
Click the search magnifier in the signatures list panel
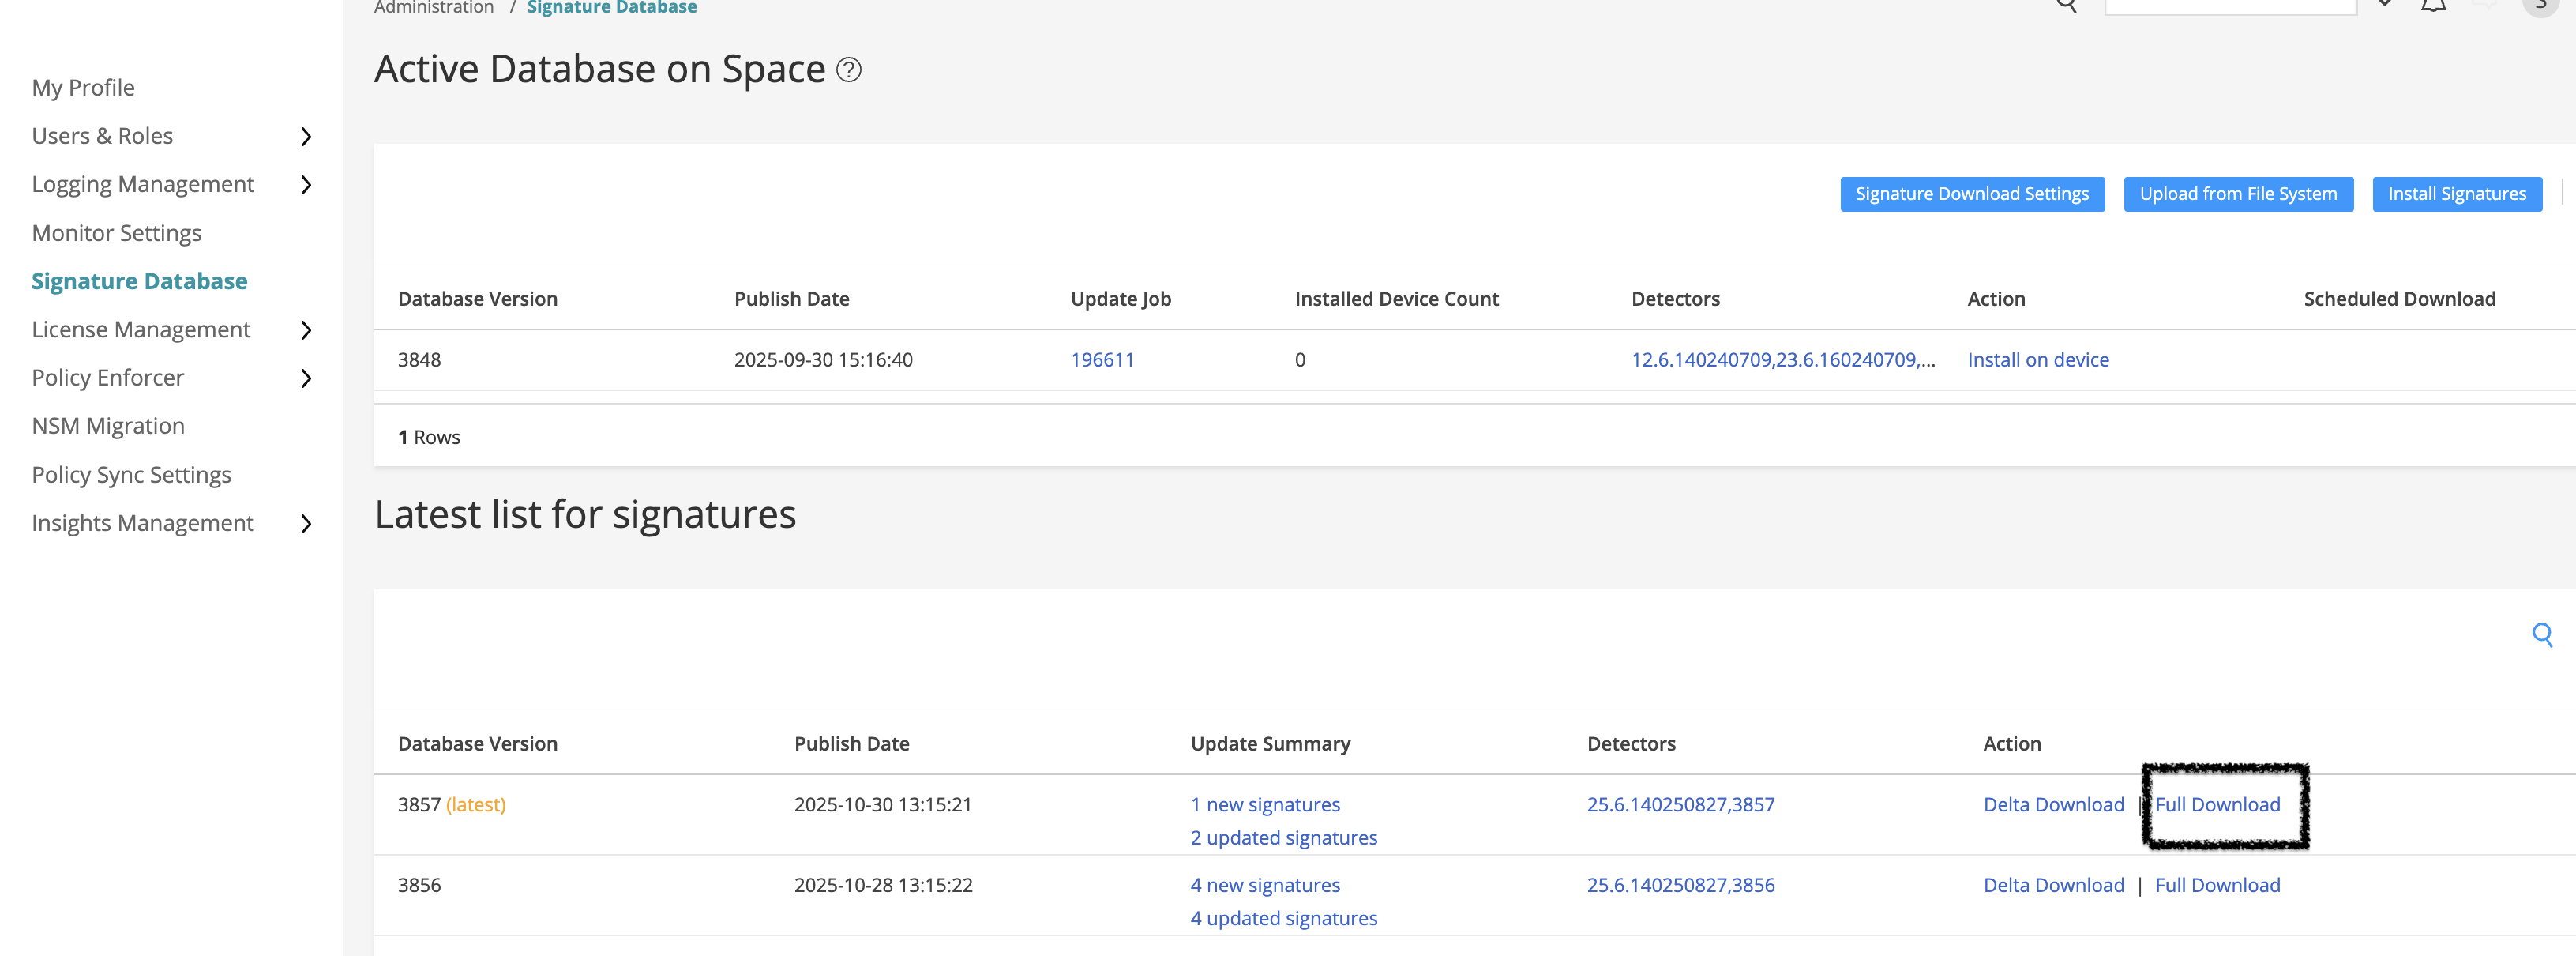(2541, 634)
